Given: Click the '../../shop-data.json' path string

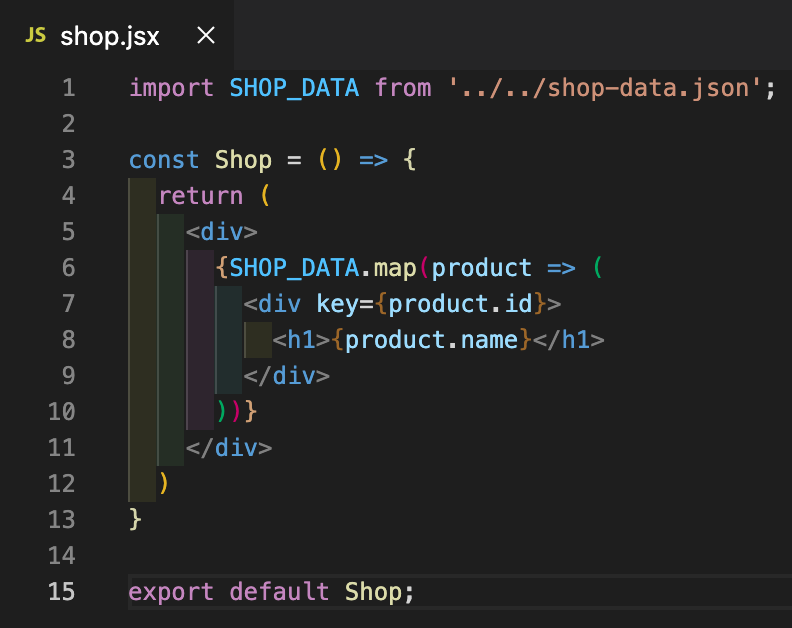Looking at the screenshot, I should click(605, 88).
